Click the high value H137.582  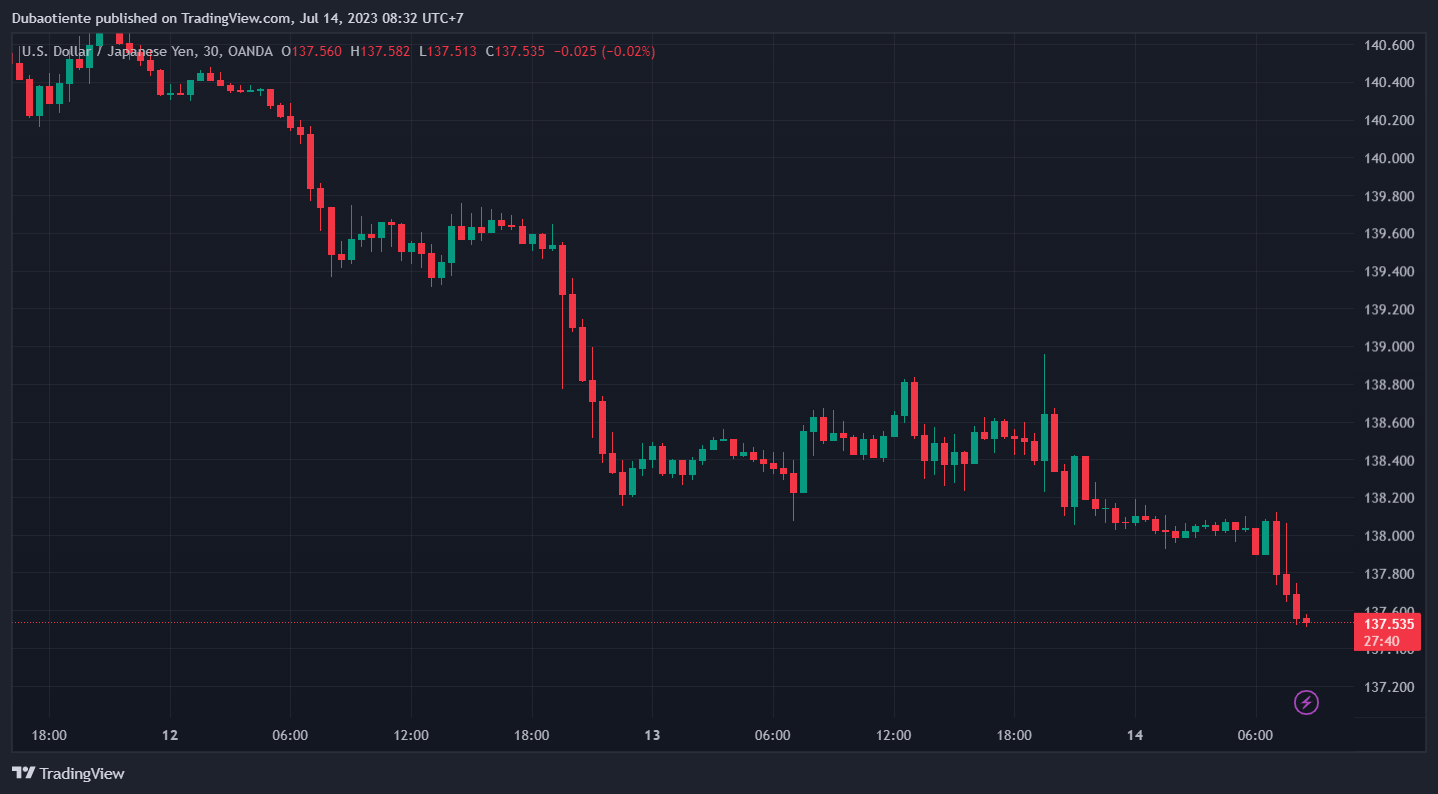pyautogui.click(x=380, y=51)
